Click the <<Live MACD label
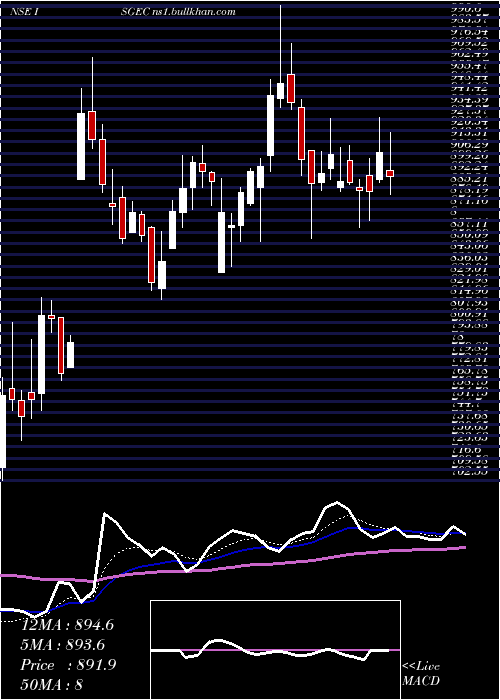The image size is (500, 700). (421, 674)
